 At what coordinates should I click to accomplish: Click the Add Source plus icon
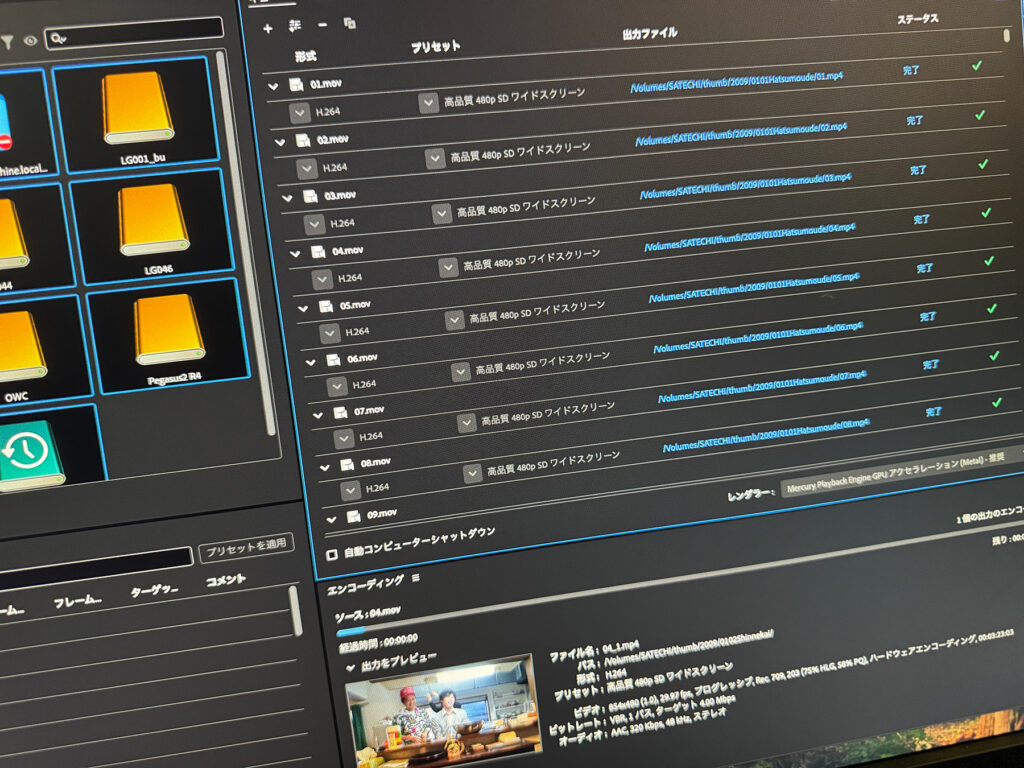tap(267, 28)
